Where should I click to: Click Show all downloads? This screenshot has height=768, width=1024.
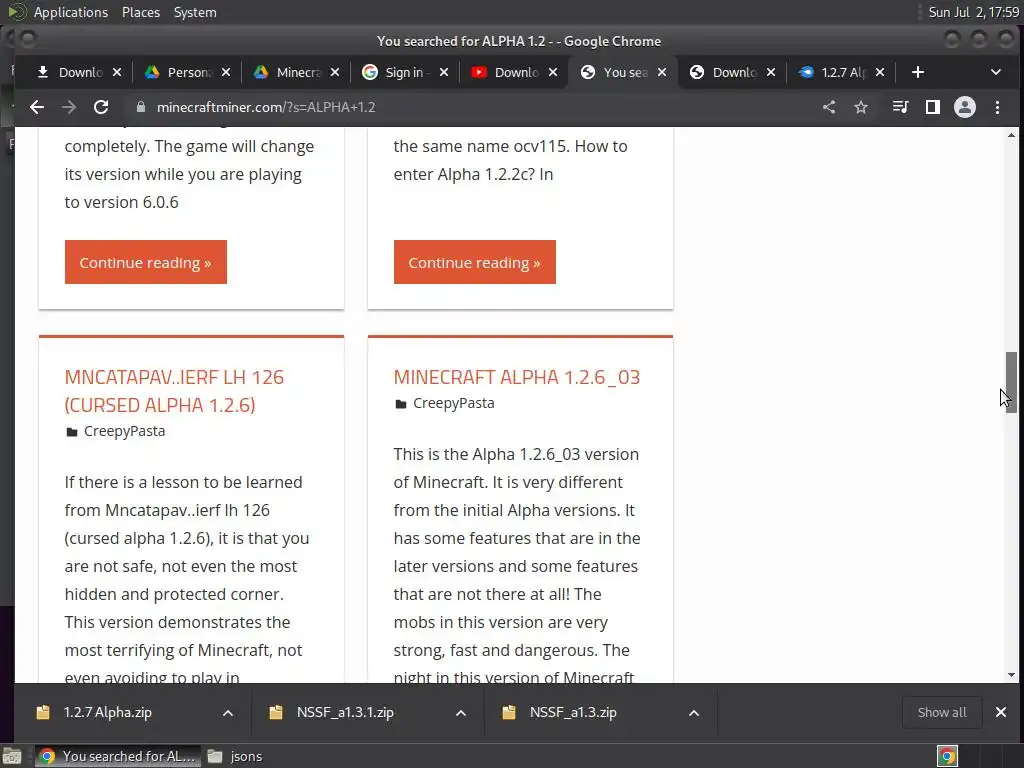click(942, 712)
